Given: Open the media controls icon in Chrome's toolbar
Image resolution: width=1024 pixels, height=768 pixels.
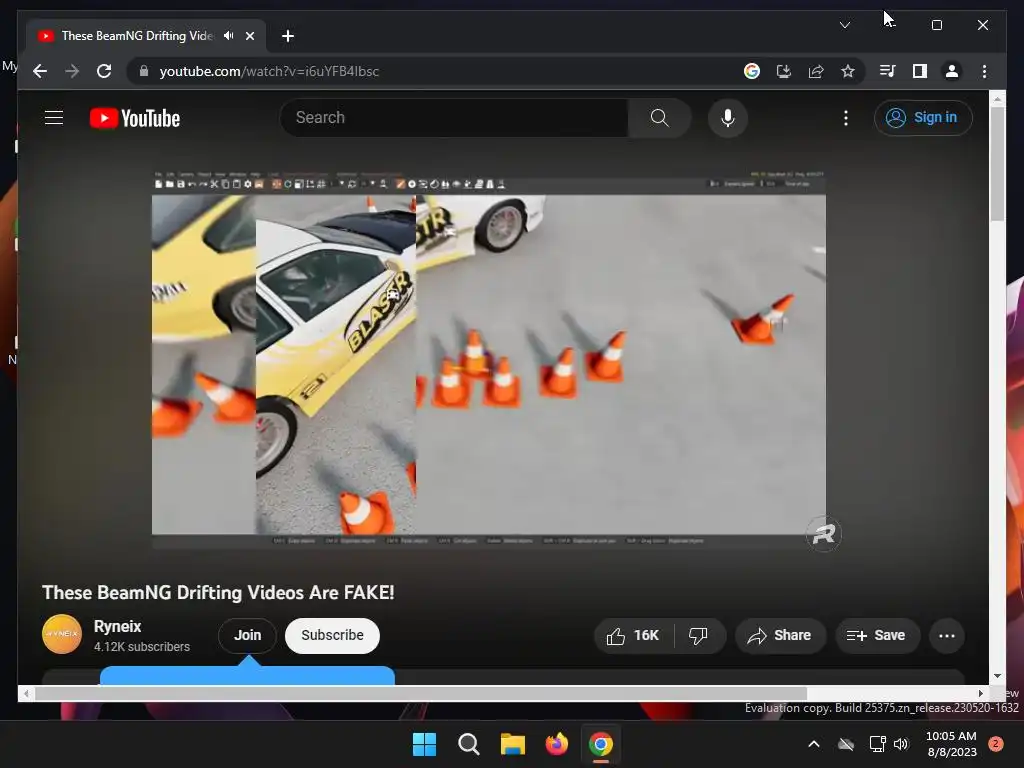Looking at the screenshot, I should [888, 71].
